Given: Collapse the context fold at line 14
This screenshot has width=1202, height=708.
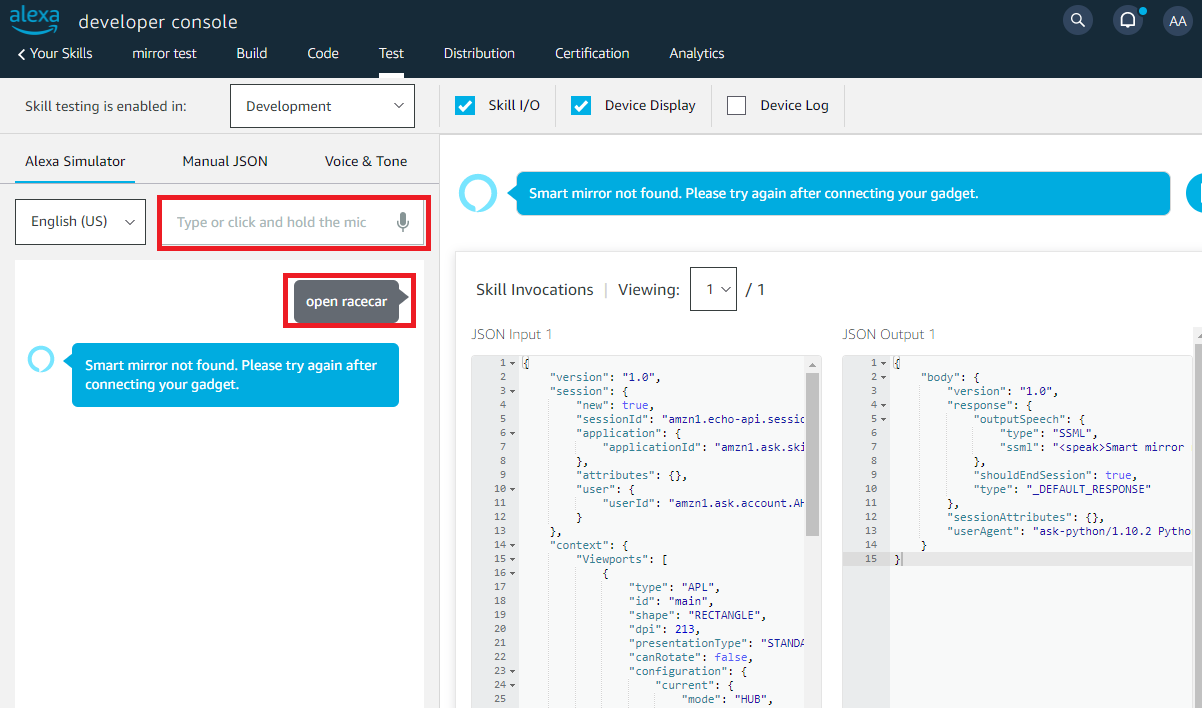Looking at the screenshot, I should (513, 545).
